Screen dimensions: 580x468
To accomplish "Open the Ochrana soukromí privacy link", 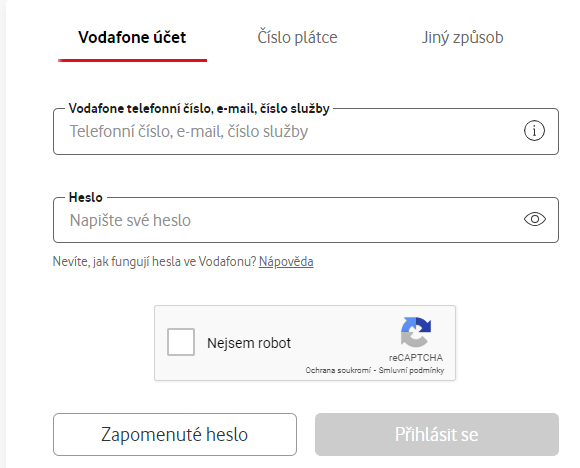I will coord(338,370).
